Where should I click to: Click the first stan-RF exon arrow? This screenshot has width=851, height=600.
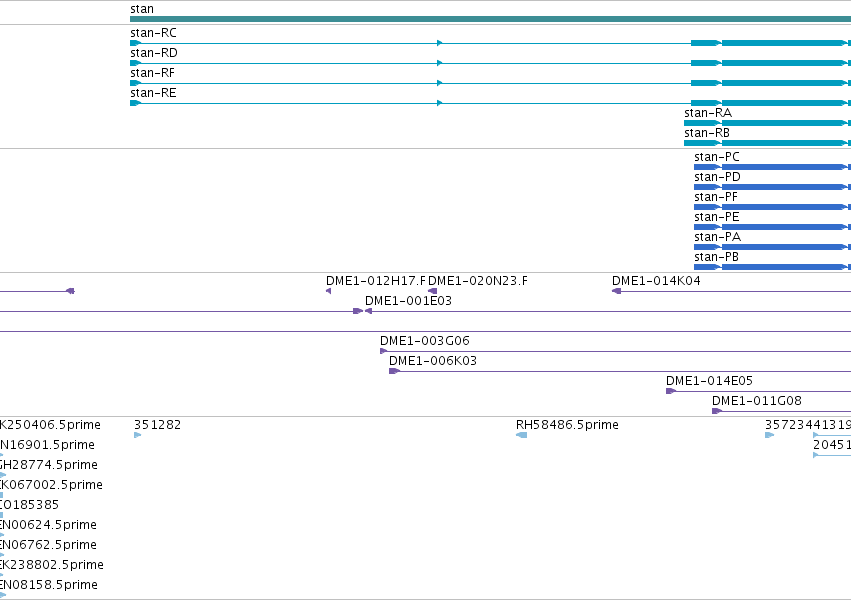coord(136,83)
